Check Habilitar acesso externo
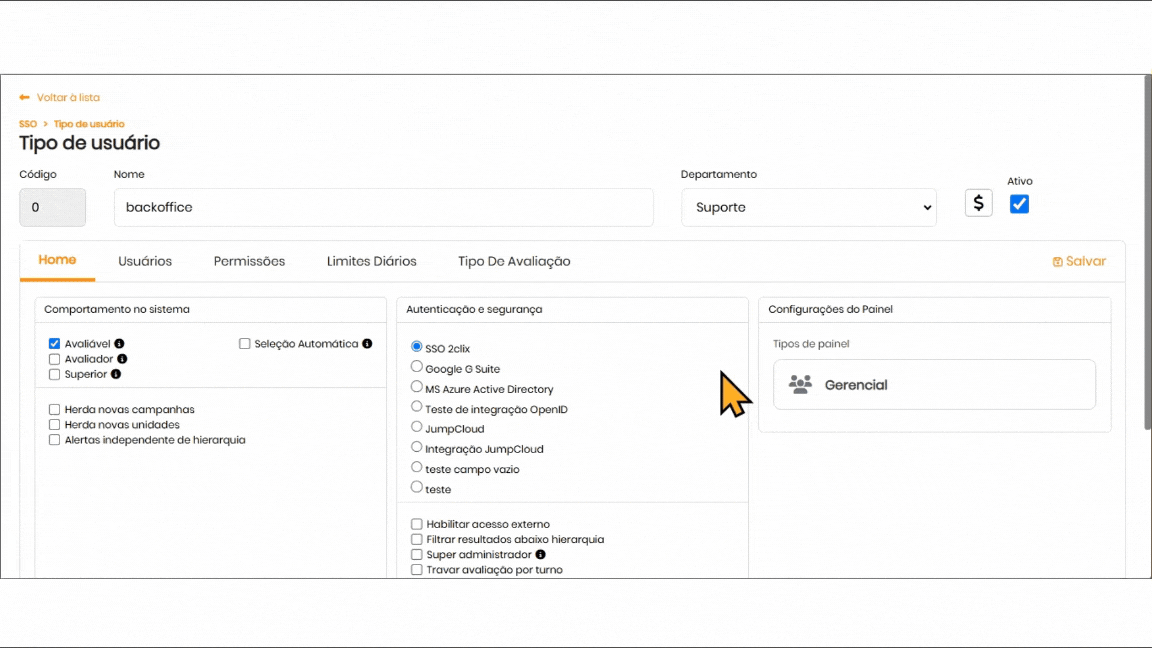This screenshot has width=1152, height=648. click(417, 524)
